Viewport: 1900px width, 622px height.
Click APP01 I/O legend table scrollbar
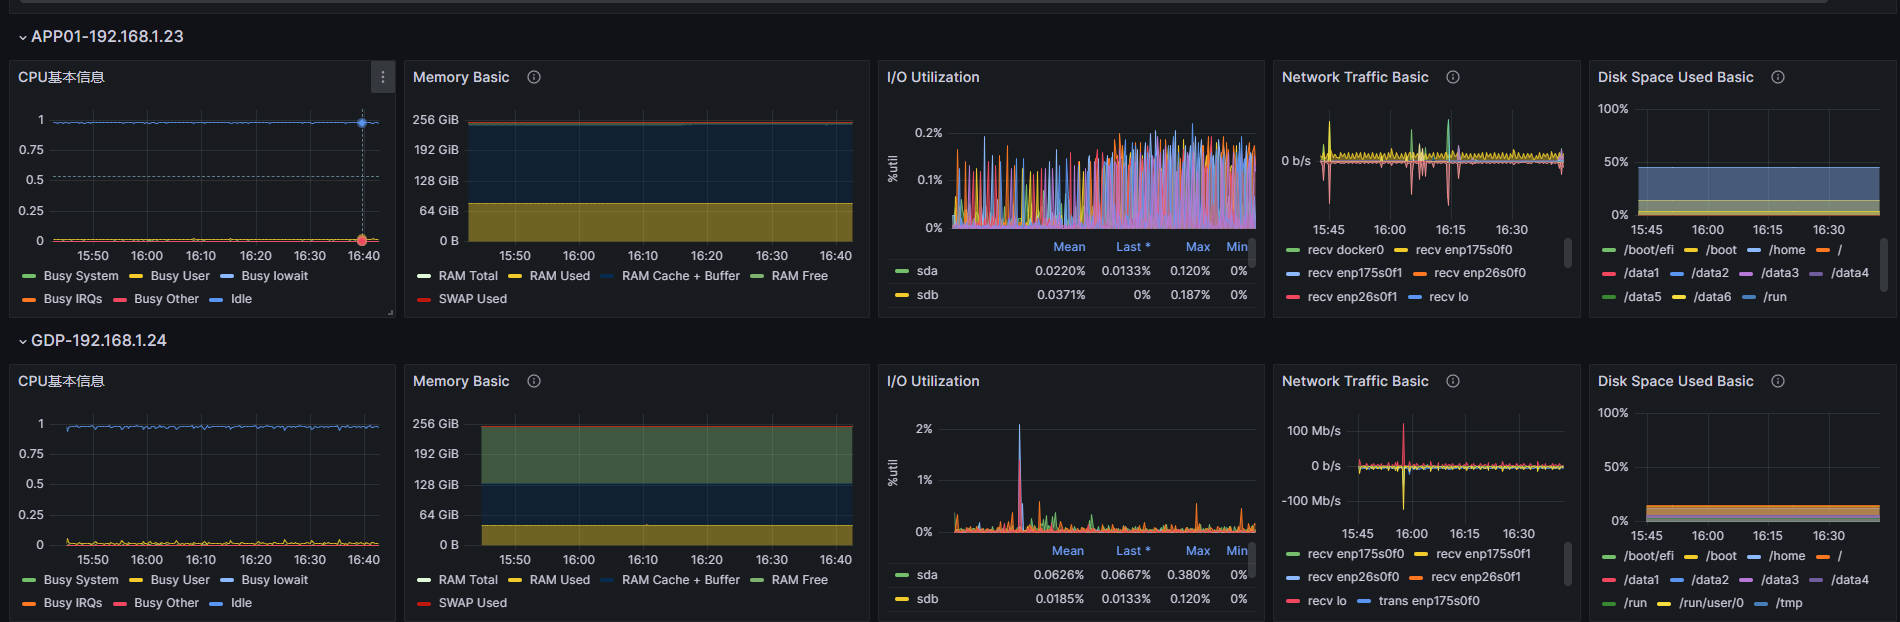point(1252,253)
